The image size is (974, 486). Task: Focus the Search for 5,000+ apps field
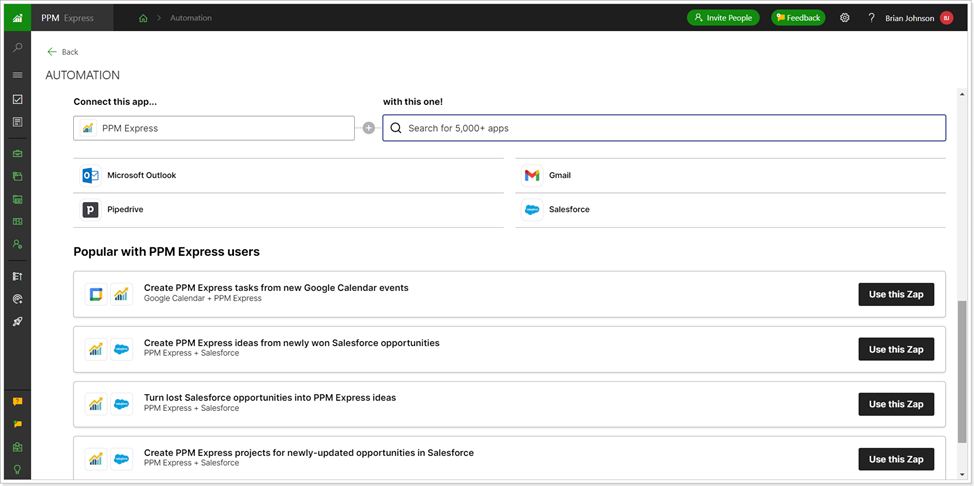pyautogui.click(x=664, y=128)
